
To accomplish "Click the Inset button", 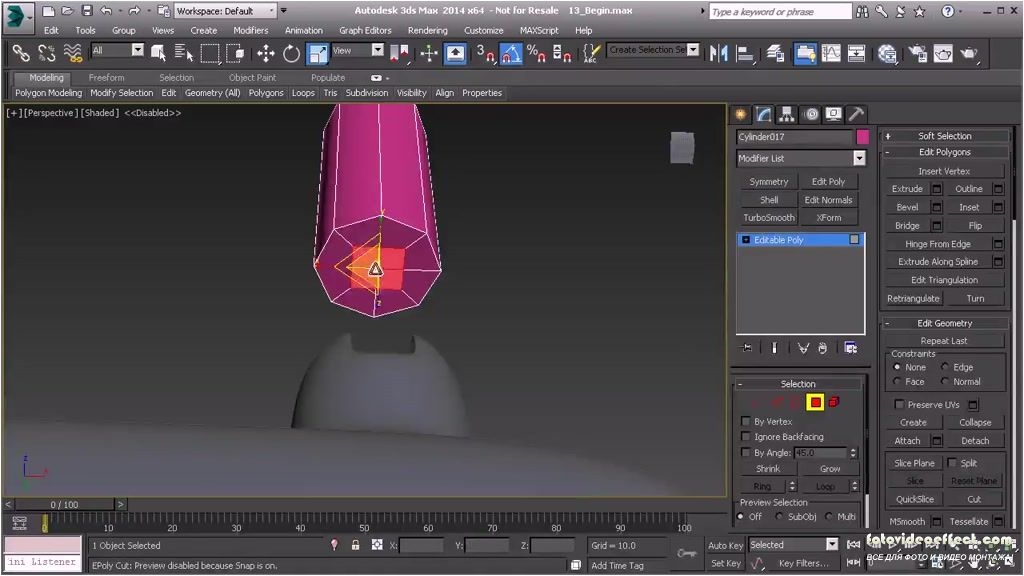I will [969, 207].
